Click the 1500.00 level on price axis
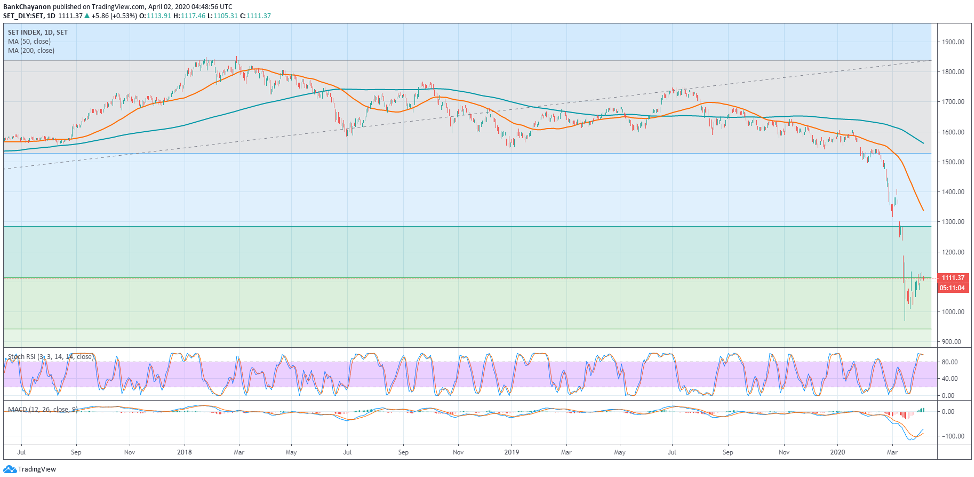This screenshot has width=974, height=477. click(951, 162)
